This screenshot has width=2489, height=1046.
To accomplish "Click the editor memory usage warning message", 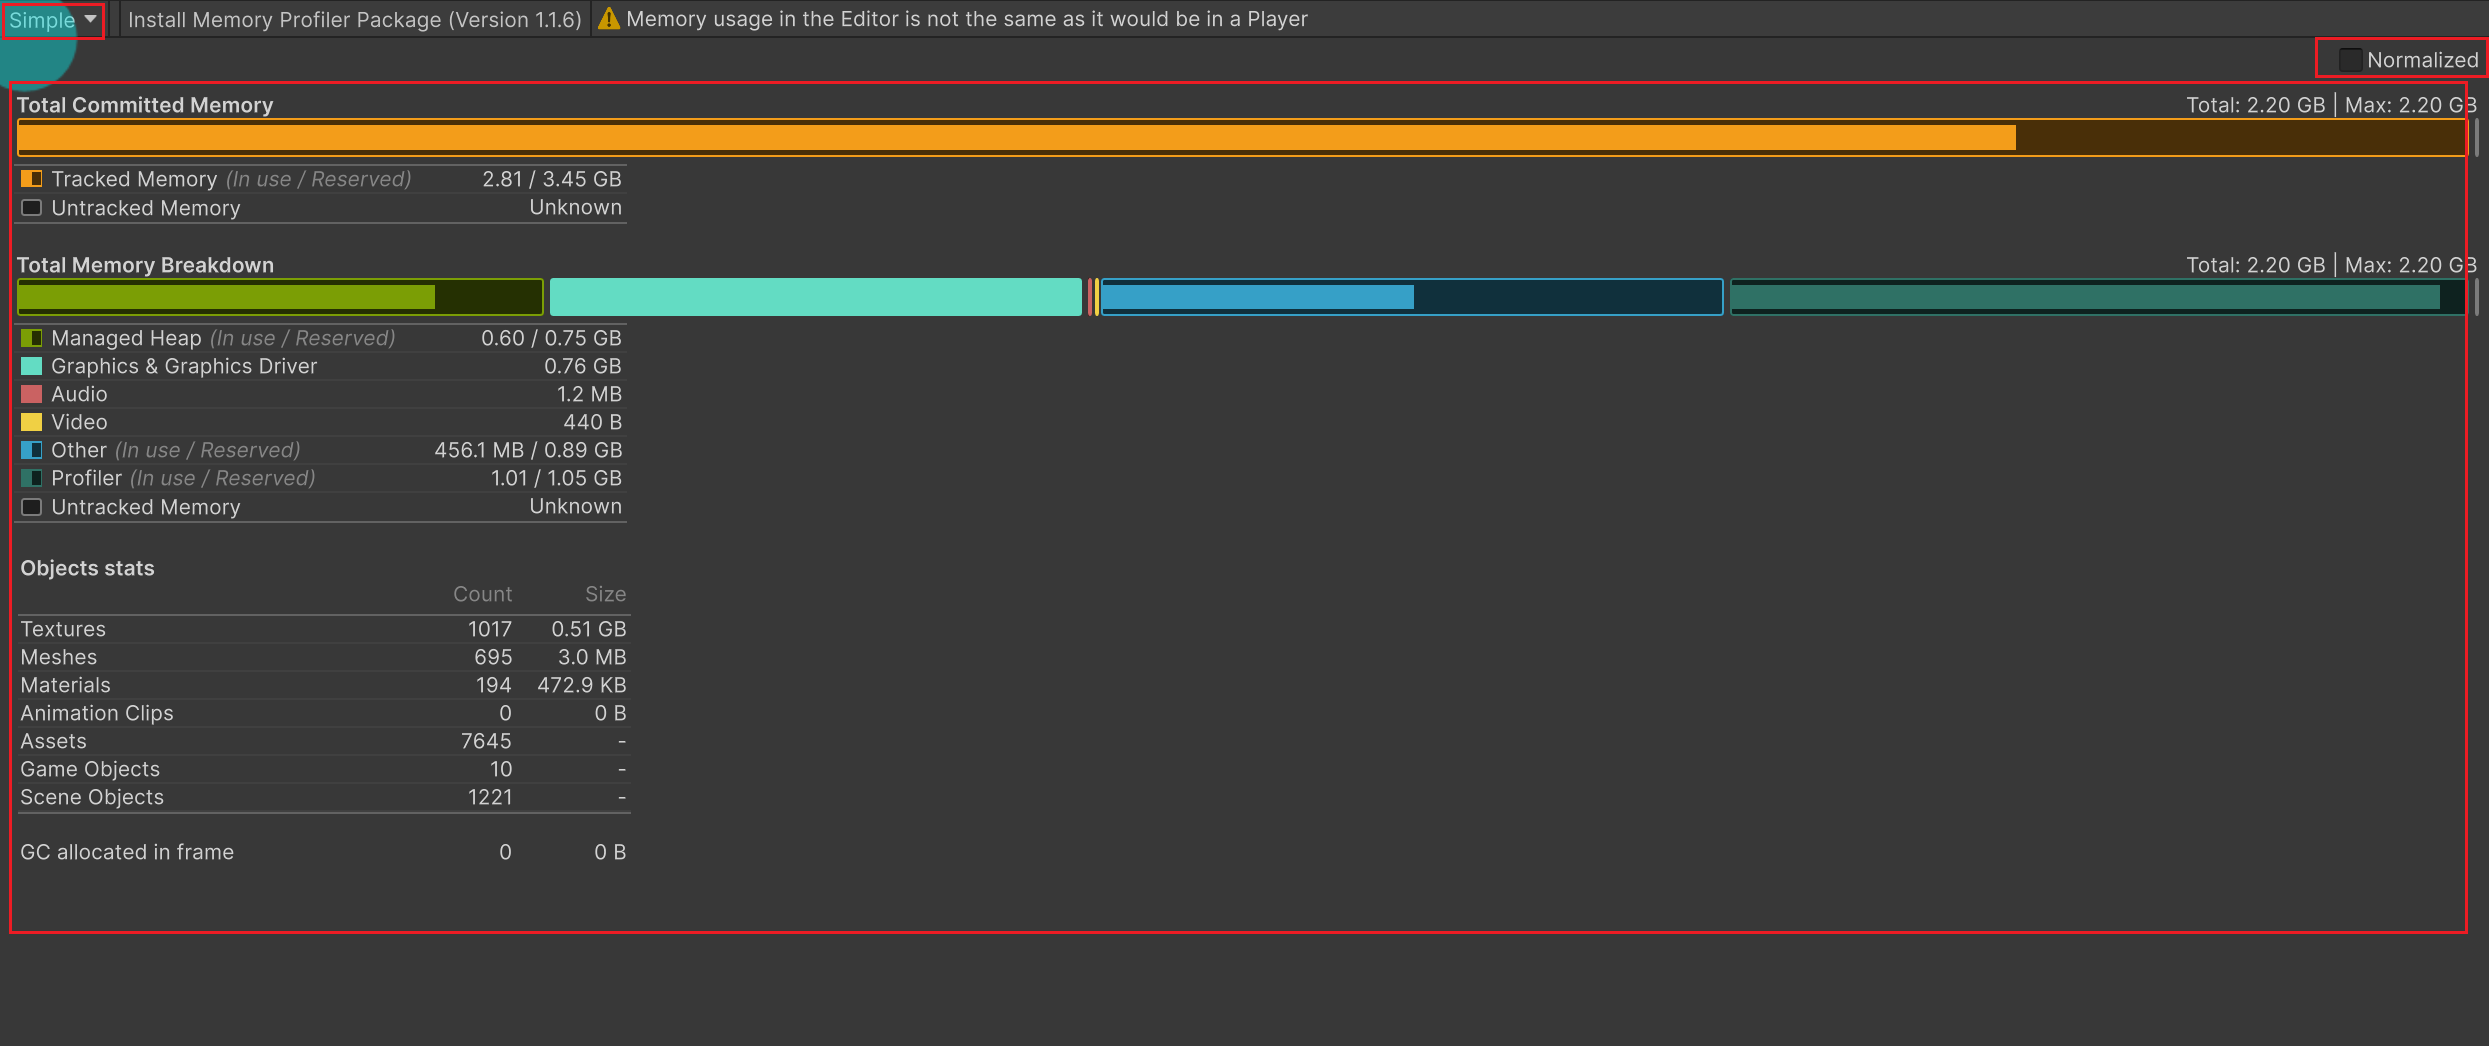I will pos(966,19).
